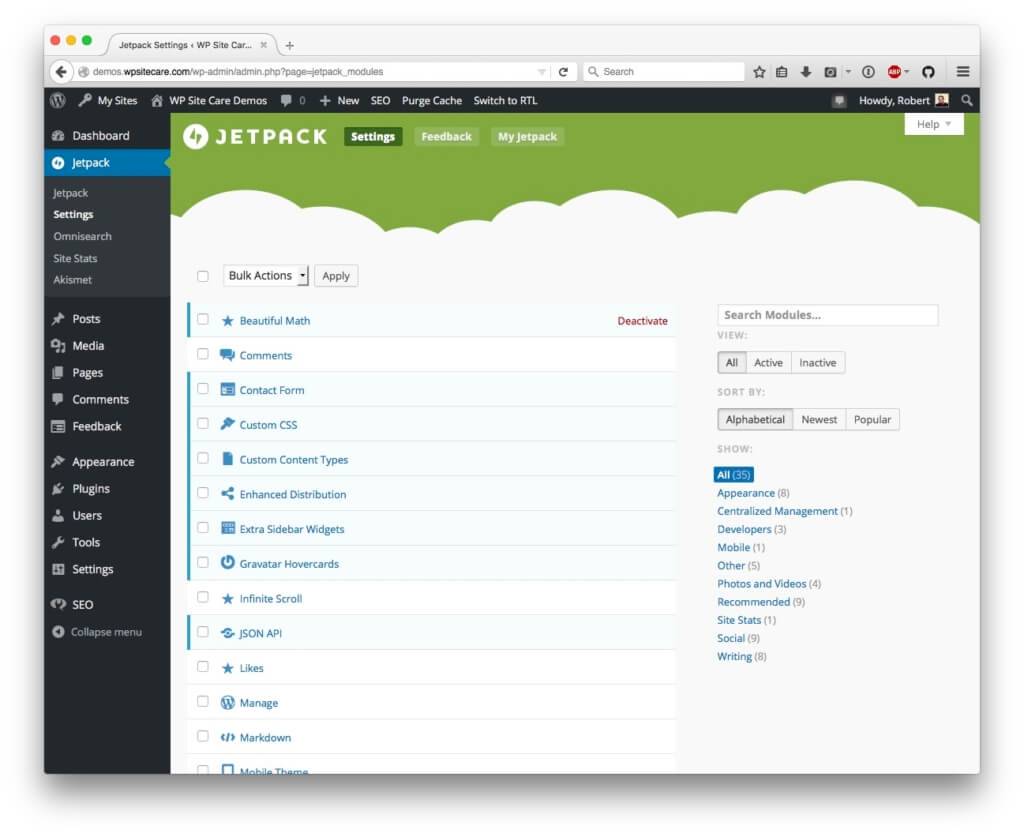Click the code icon beside Markdown
This screenshot has height=837, width=1024.
click(x=227, y=737)
